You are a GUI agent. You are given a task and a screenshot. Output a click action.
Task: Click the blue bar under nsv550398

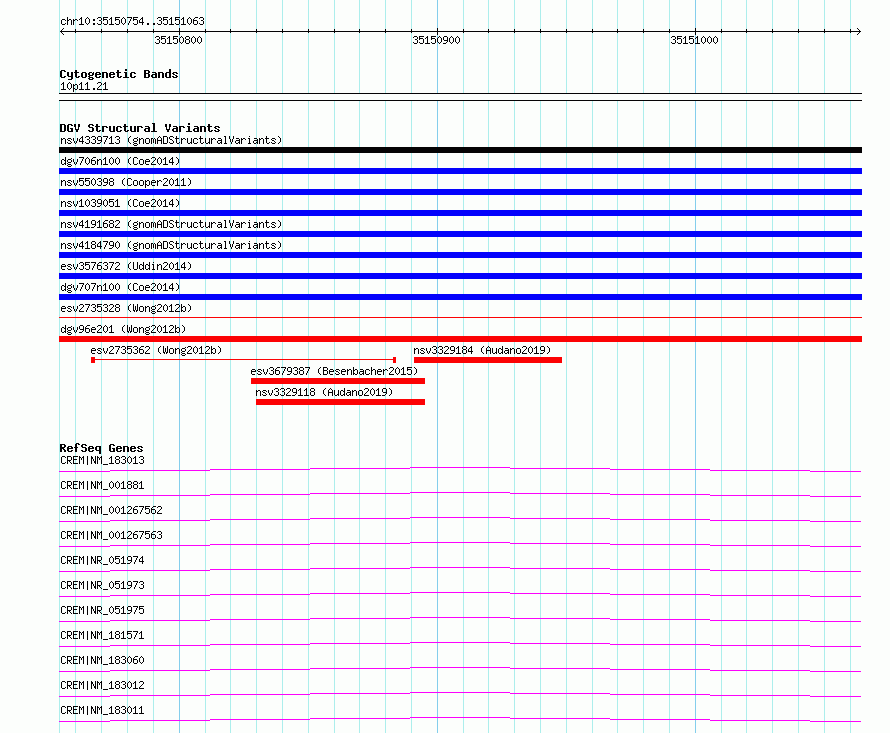[x=460, y=192]
